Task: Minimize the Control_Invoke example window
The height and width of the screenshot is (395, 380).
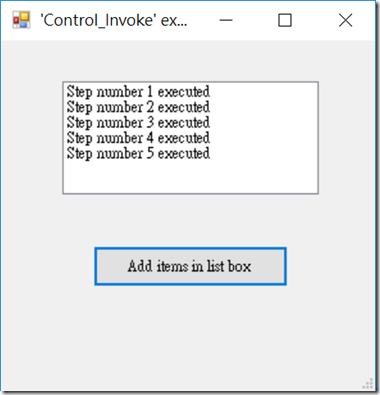Action: [226, 20]
